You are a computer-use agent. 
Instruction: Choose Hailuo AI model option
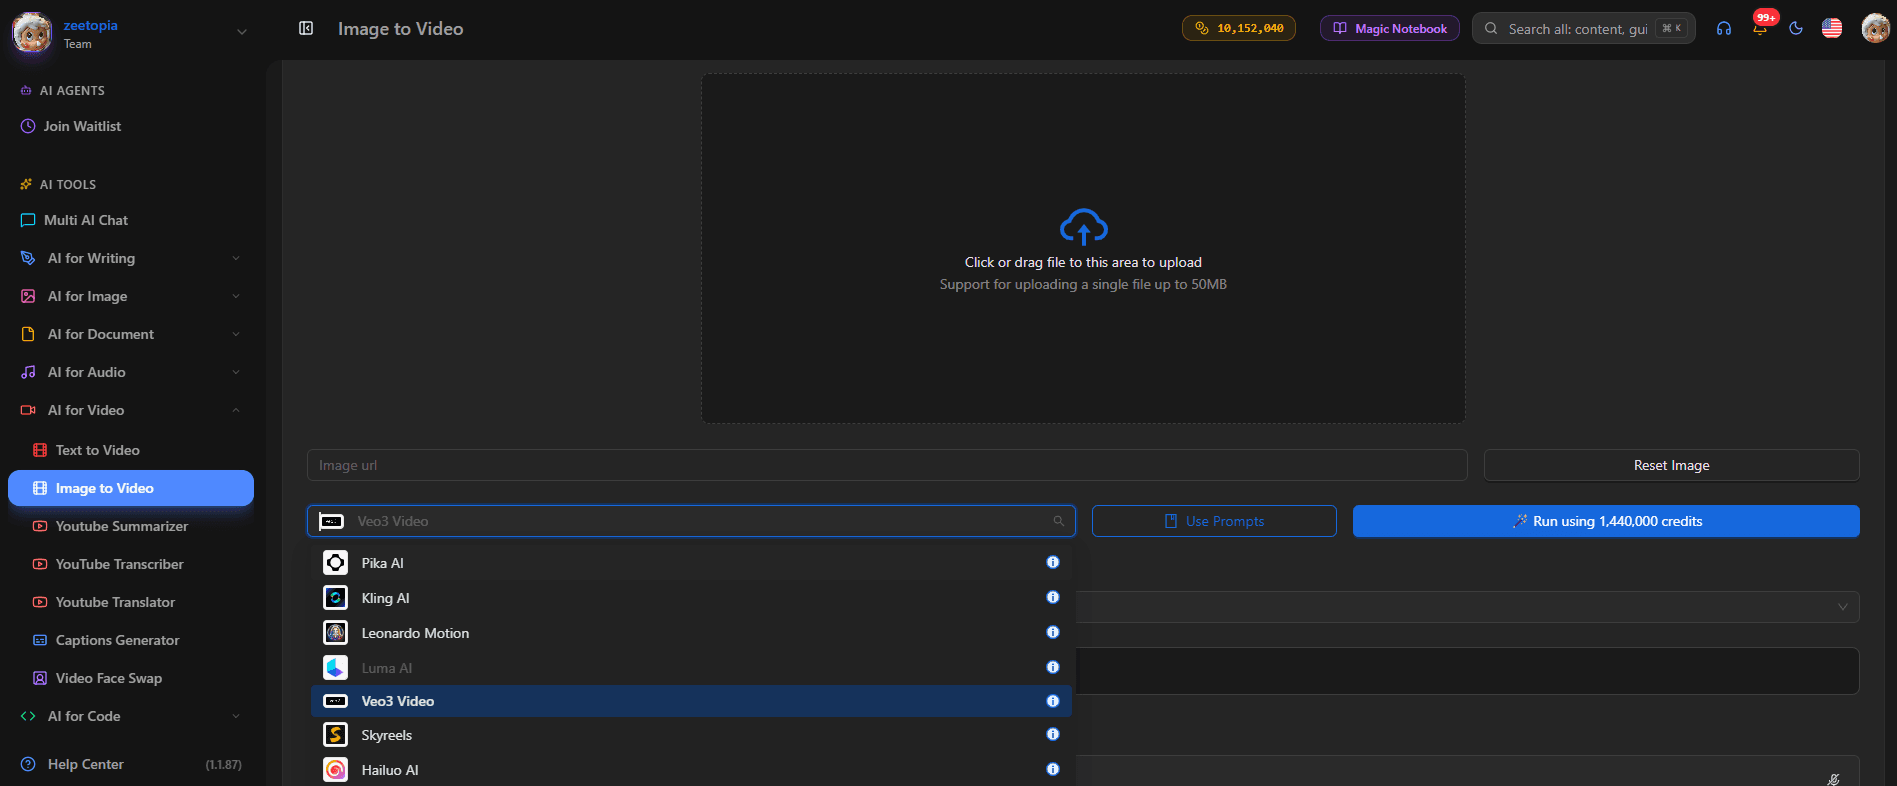691,770
